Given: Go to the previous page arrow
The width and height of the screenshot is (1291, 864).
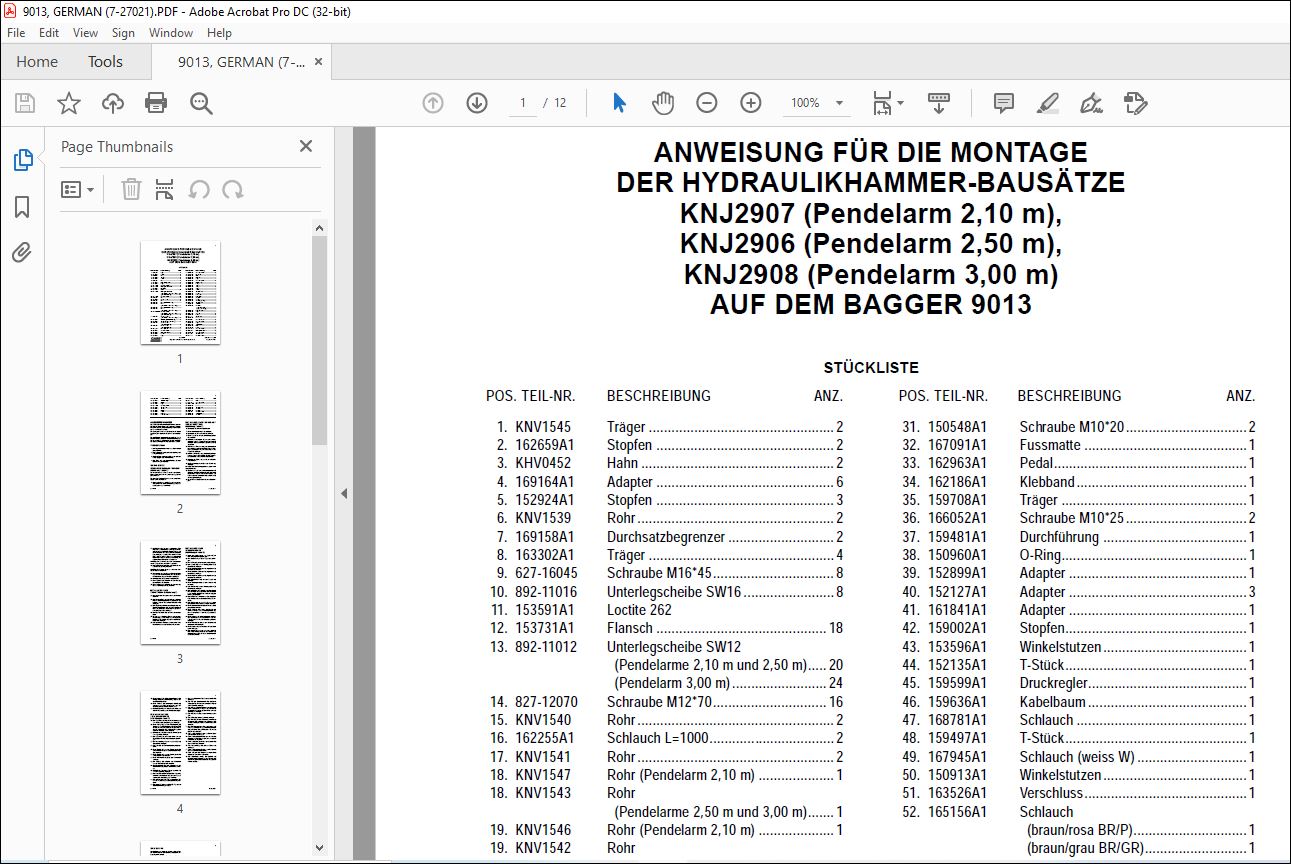Looking at the screenshot, I should [433, 103].
